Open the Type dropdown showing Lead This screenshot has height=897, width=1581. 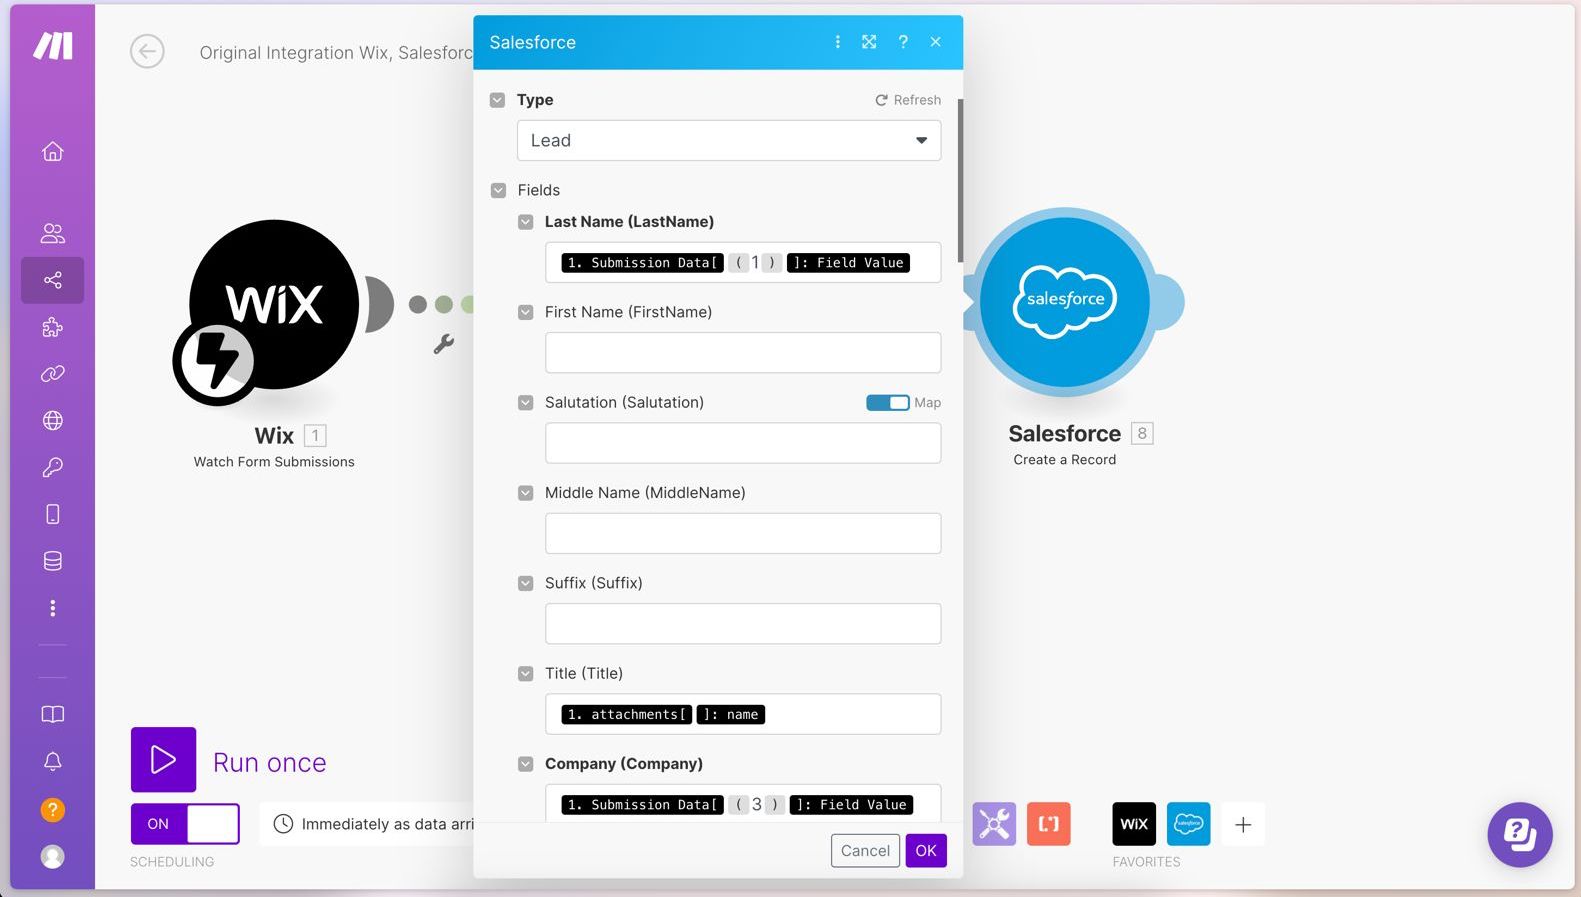(x=729, y=140)
